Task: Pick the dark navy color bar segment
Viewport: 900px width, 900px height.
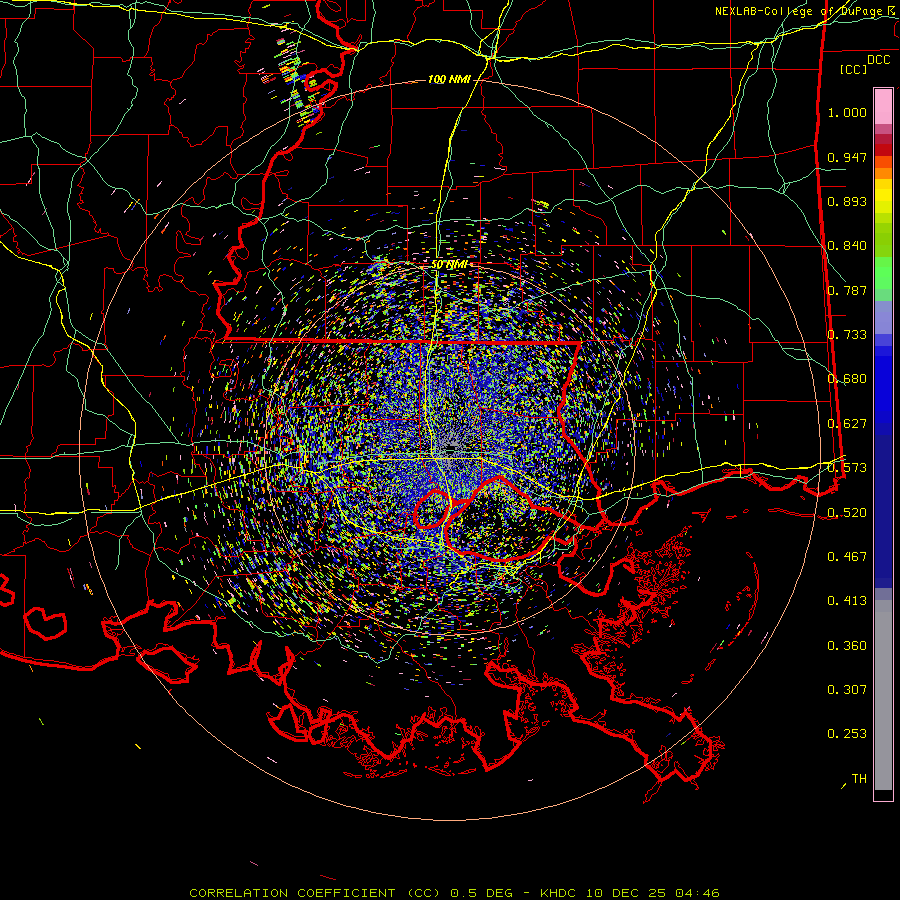Action: 883,511
